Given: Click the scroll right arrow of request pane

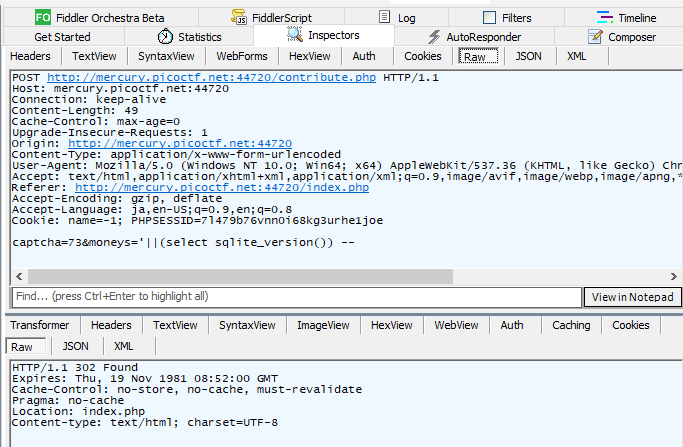Looking at the screenshot, I should click(673, 276).
